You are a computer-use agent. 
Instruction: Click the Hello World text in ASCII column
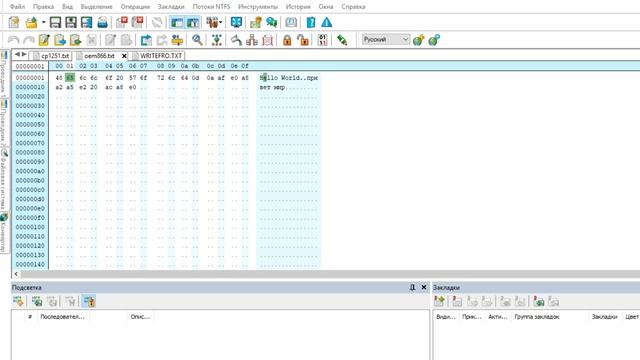tap(280, 78)
